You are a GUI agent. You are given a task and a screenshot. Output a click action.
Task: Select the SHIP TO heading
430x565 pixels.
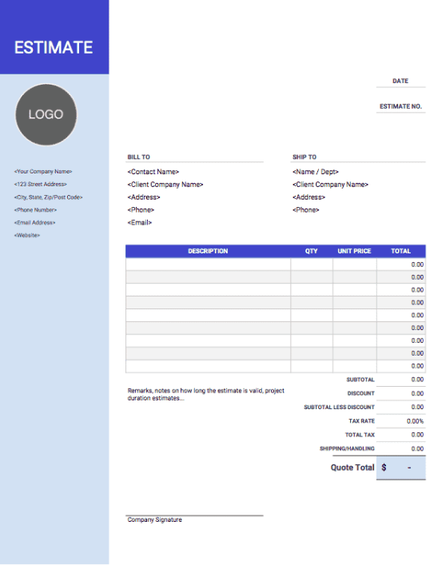(x=304, y=157)
